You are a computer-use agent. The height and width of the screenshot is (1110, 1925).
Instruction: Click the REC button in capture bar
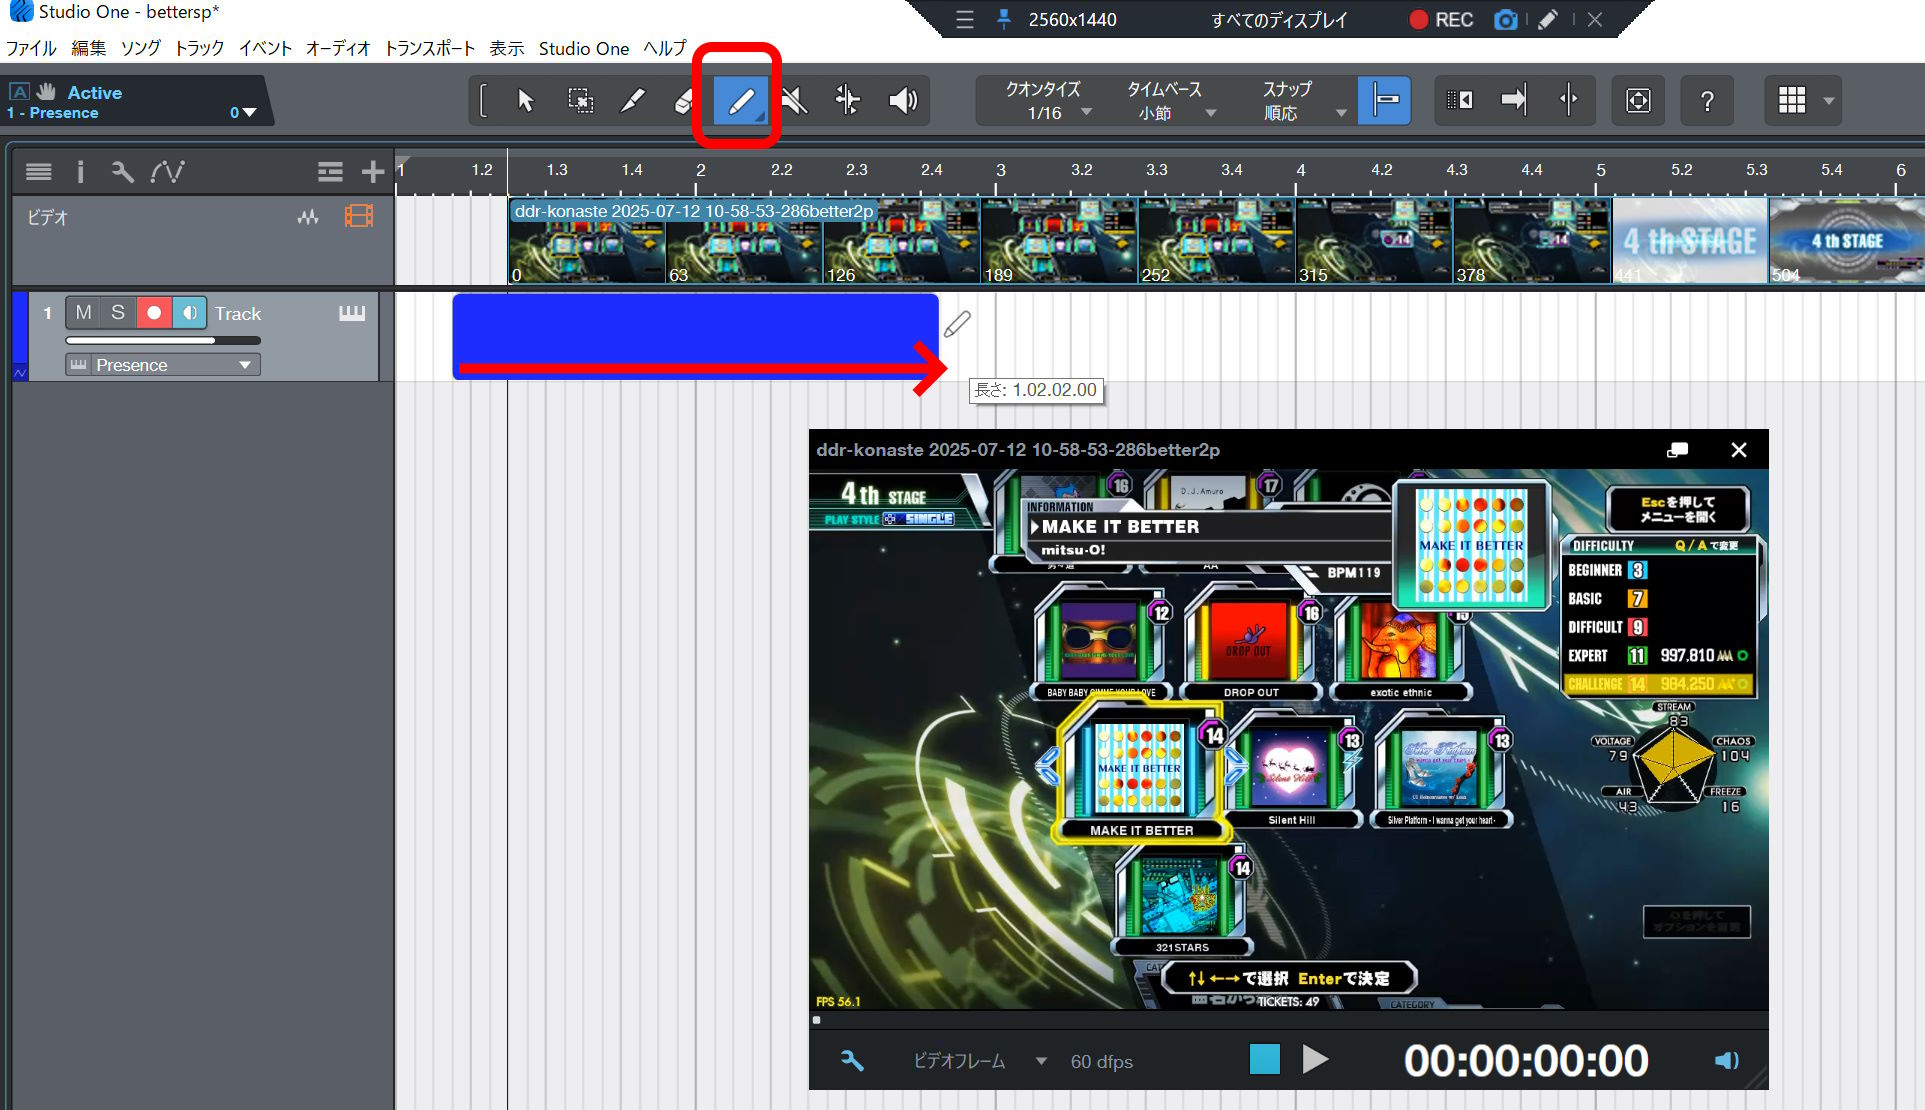(x=1441, y=20)
